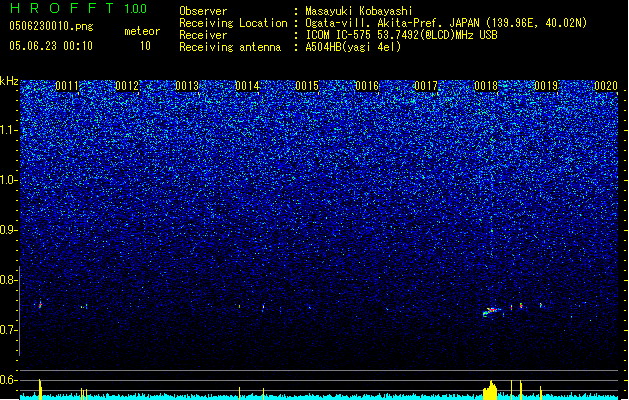Select the Ogata-vill. Akita-Pref. JAPAN location text

(446, 23)
